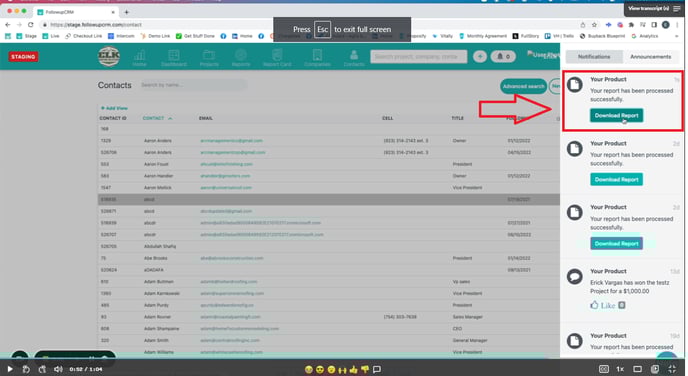Image resolution: width=688 pixels, height=376 pixels.
Task: Exit full screen using collapse icon
Action: tap(672, 369)
